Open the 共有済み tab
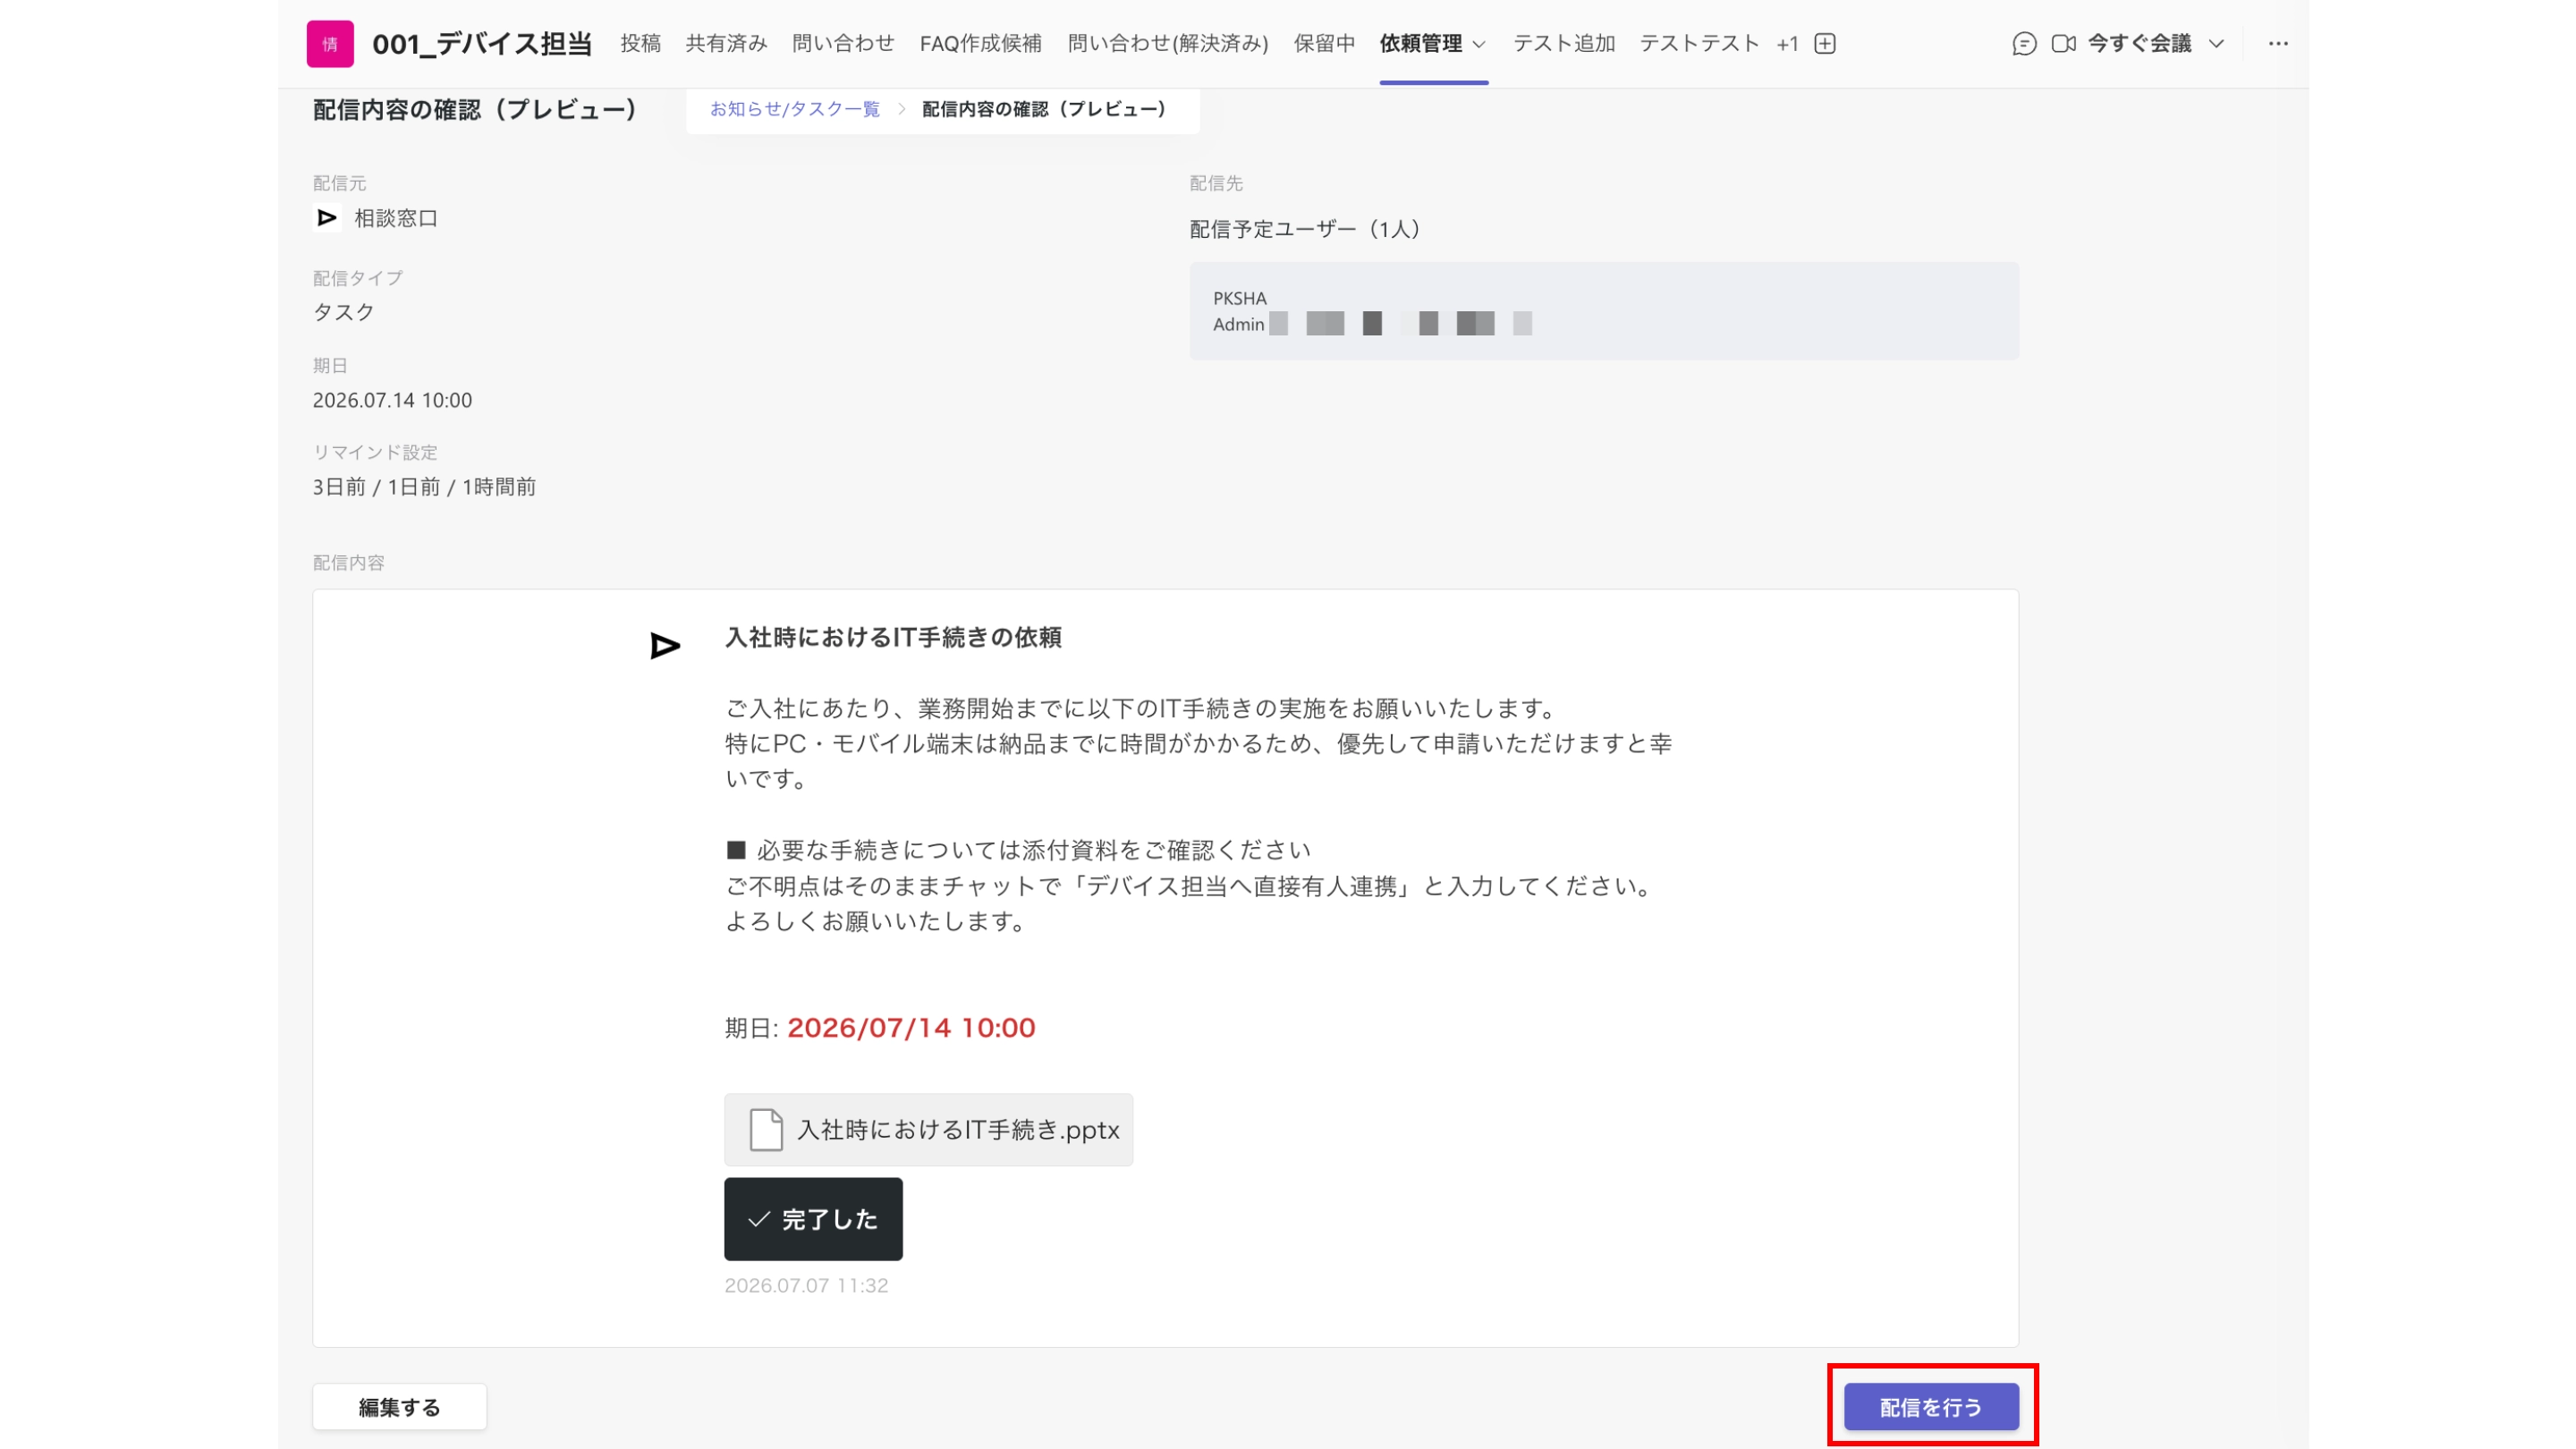Image resolution: width=2576 pixels, height=1449 pixels. click(x=726, y=44)
